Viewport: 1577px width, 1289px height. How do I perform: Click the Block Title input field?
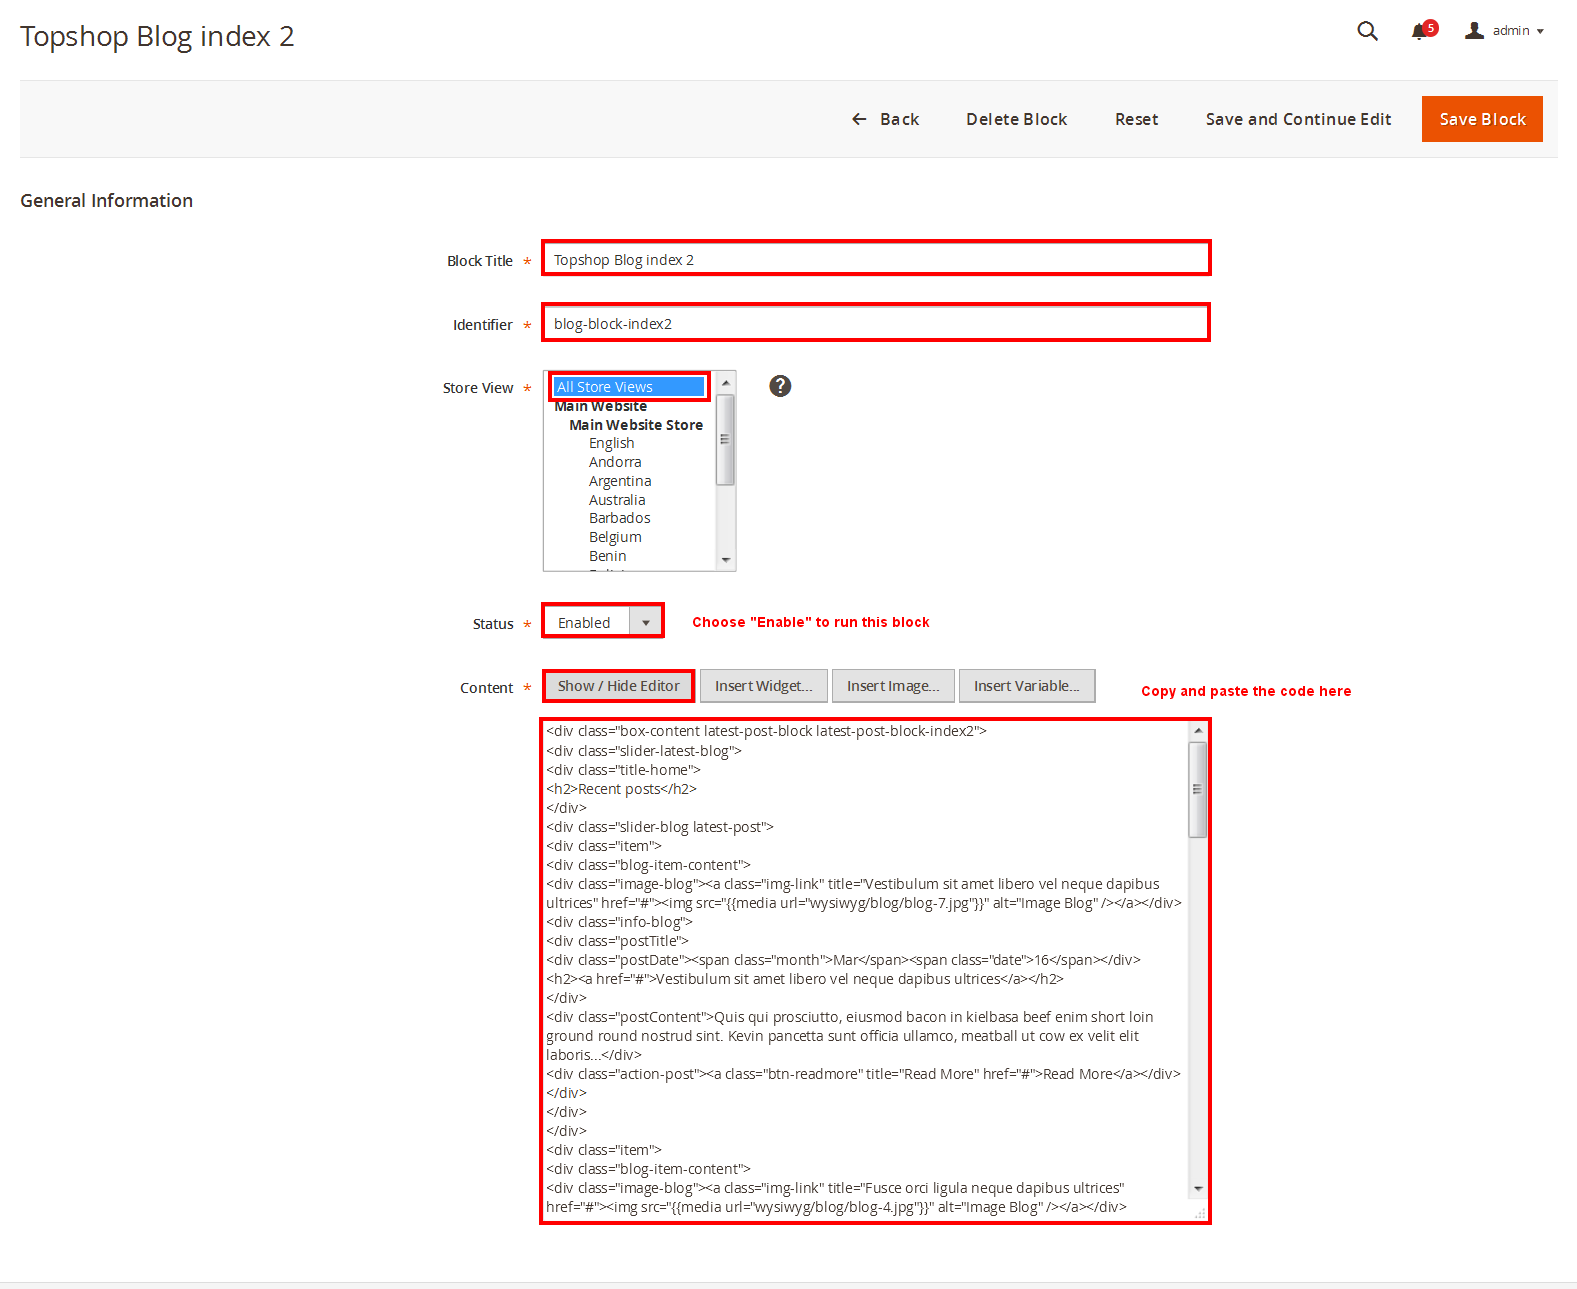[x=875, y=259]
